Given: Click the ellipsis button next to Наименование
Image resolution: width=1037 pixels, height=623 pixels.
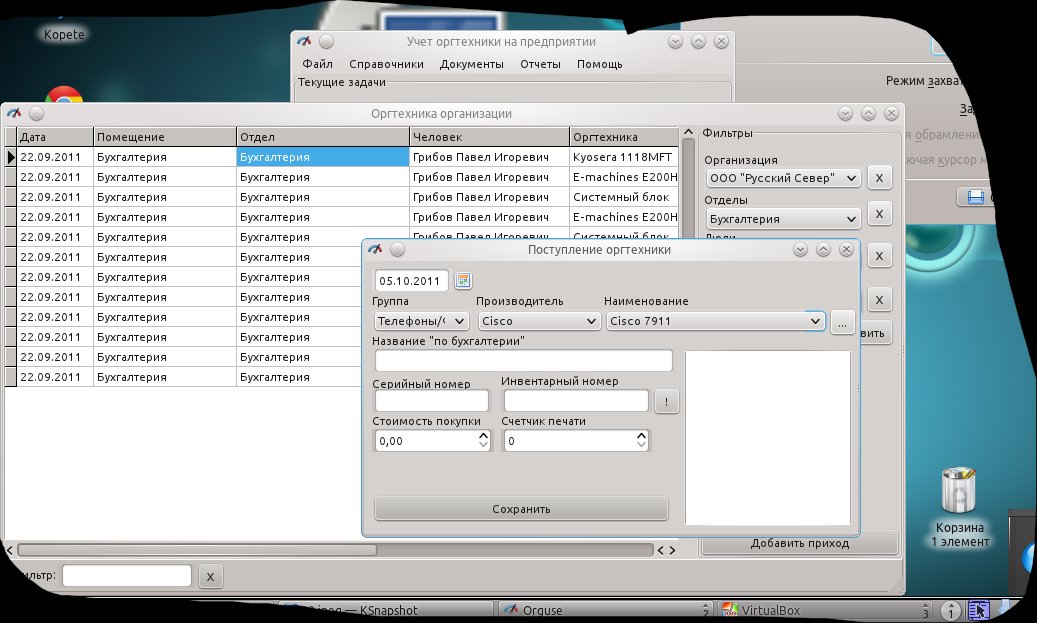Looking at the screenshot, I should point(841,322).
